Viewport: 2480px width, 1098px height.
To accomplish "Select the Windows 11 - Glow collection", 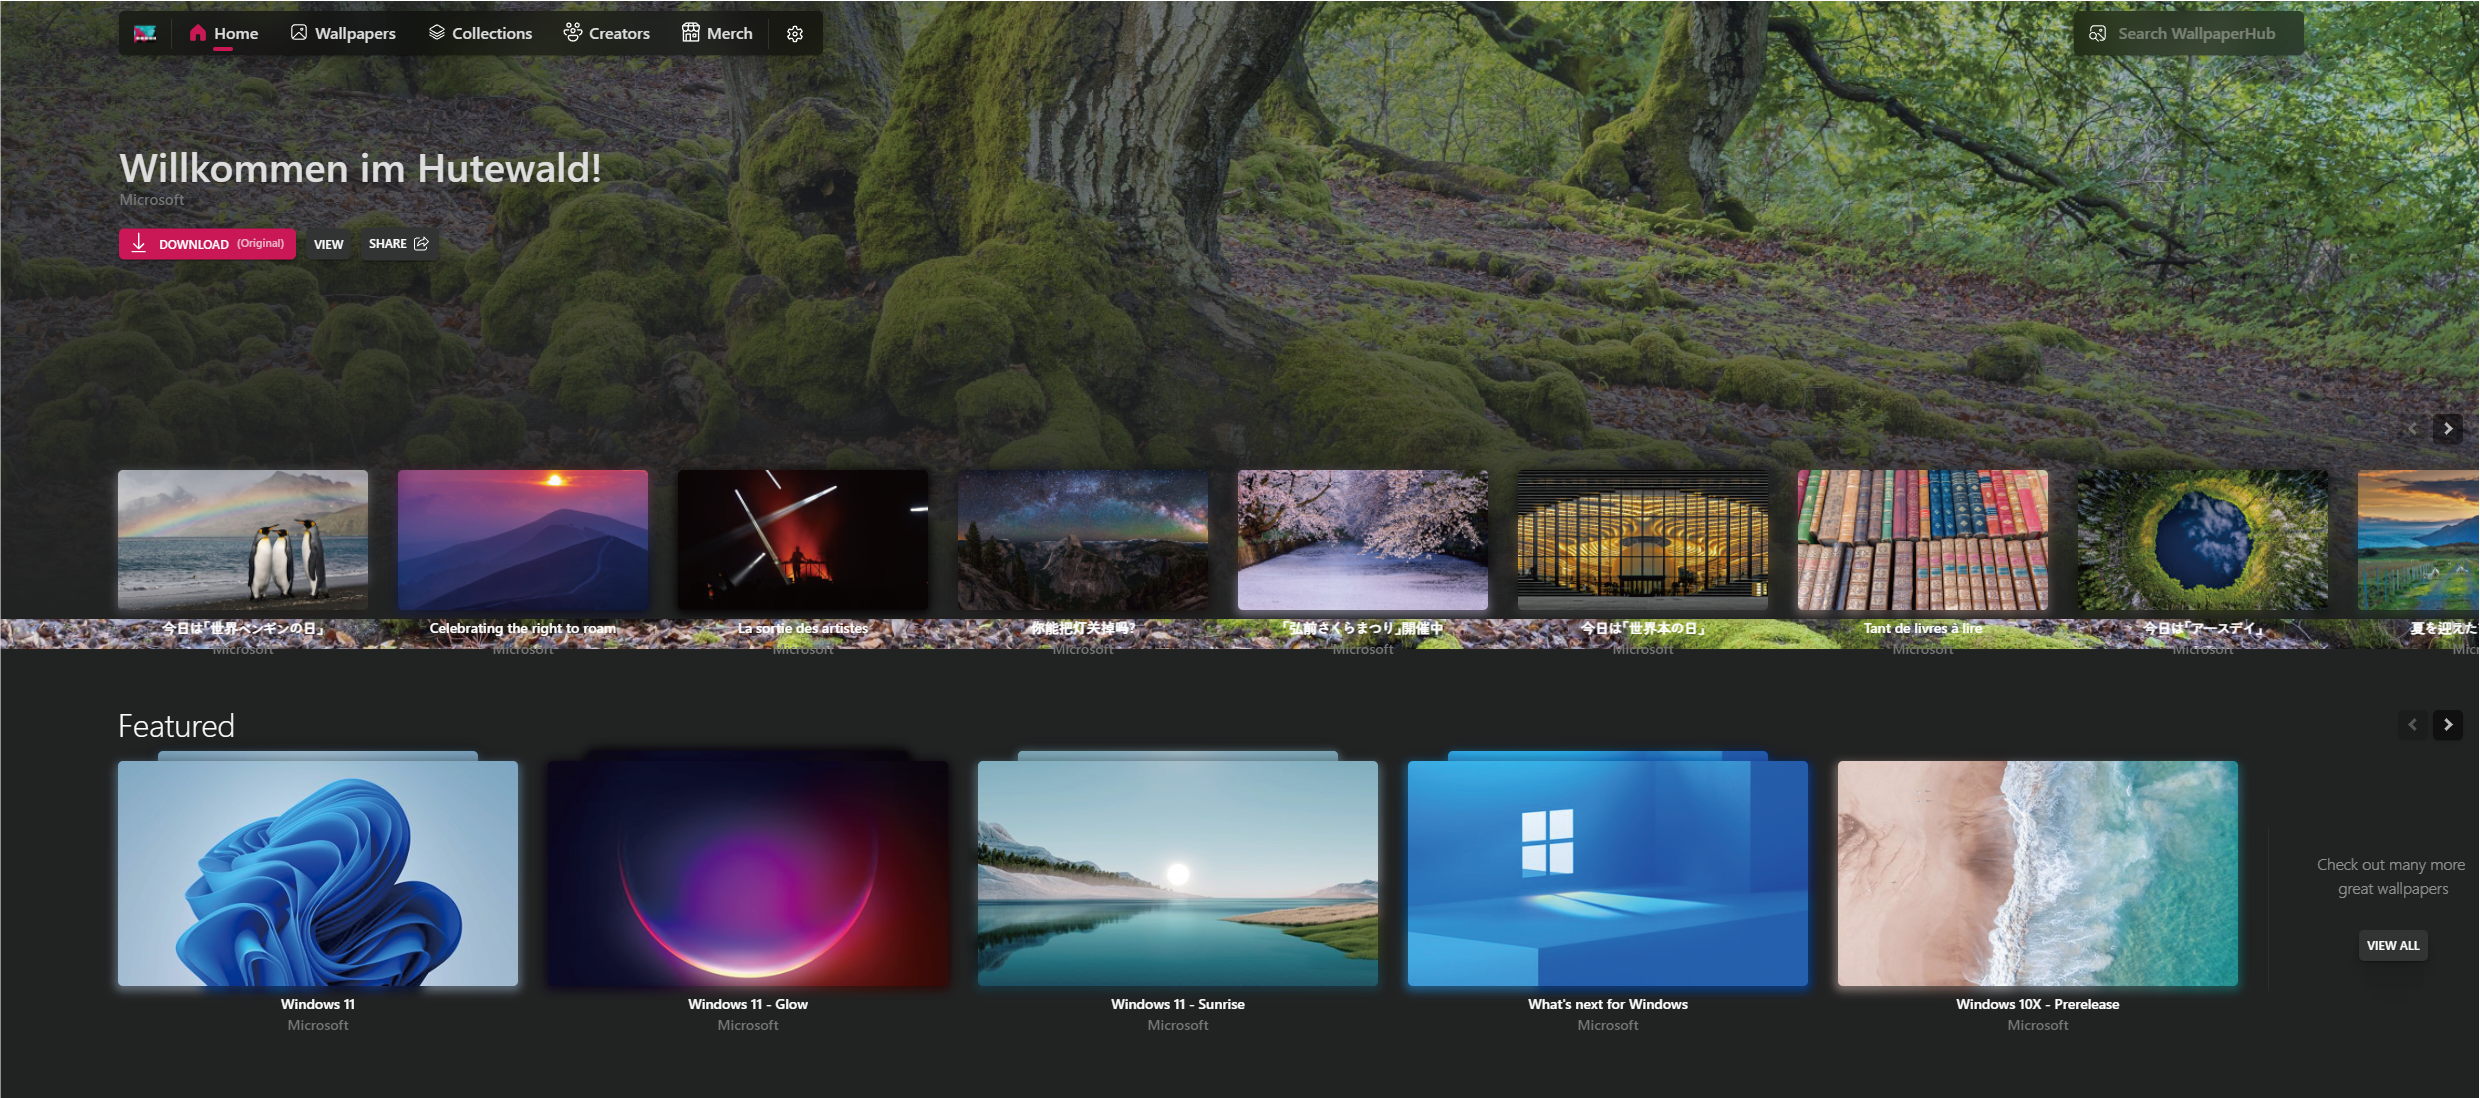I will (x=747, y=873).
